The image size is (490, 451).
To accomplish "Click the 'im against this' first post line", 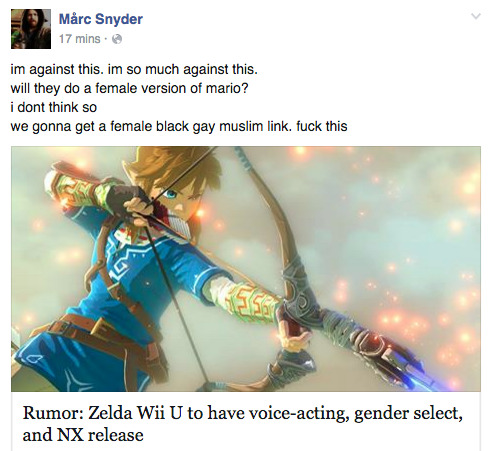I will point(134,69).
